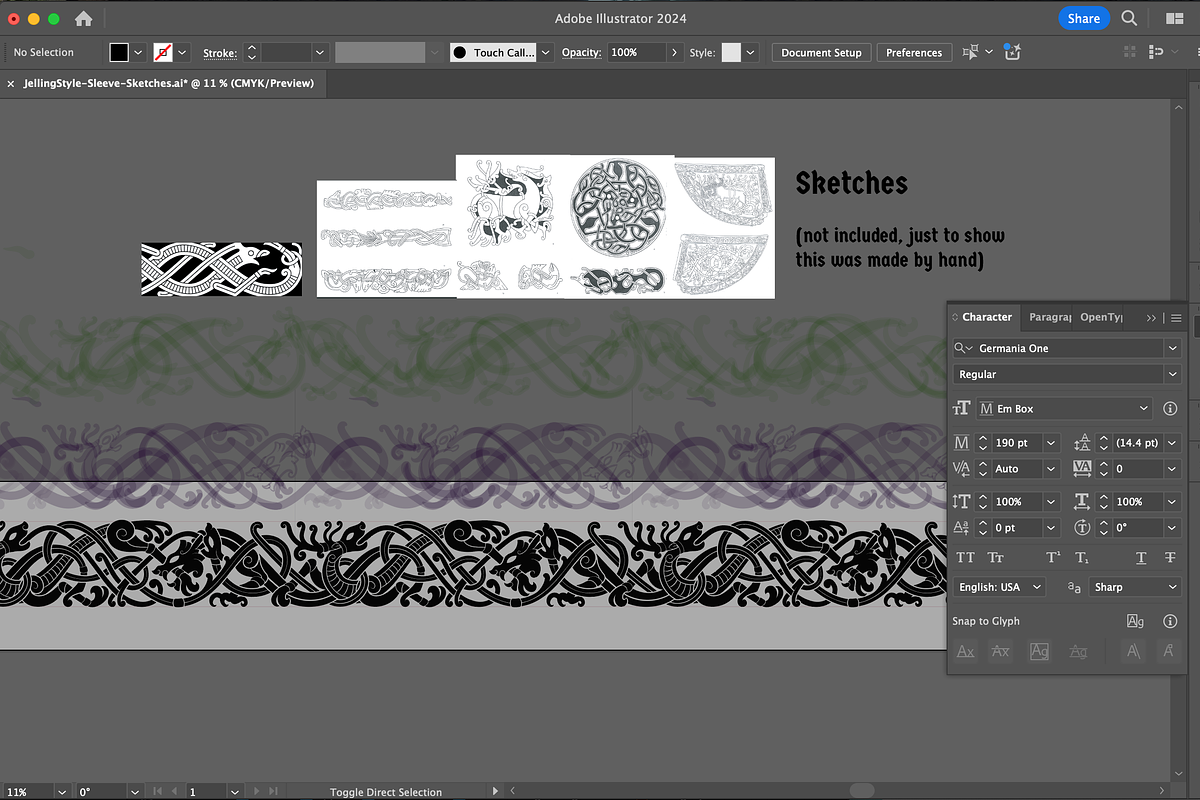Click the kerning Auto stepper arrows
This screenshot has width=1200, height=800.
pos(983,469)
